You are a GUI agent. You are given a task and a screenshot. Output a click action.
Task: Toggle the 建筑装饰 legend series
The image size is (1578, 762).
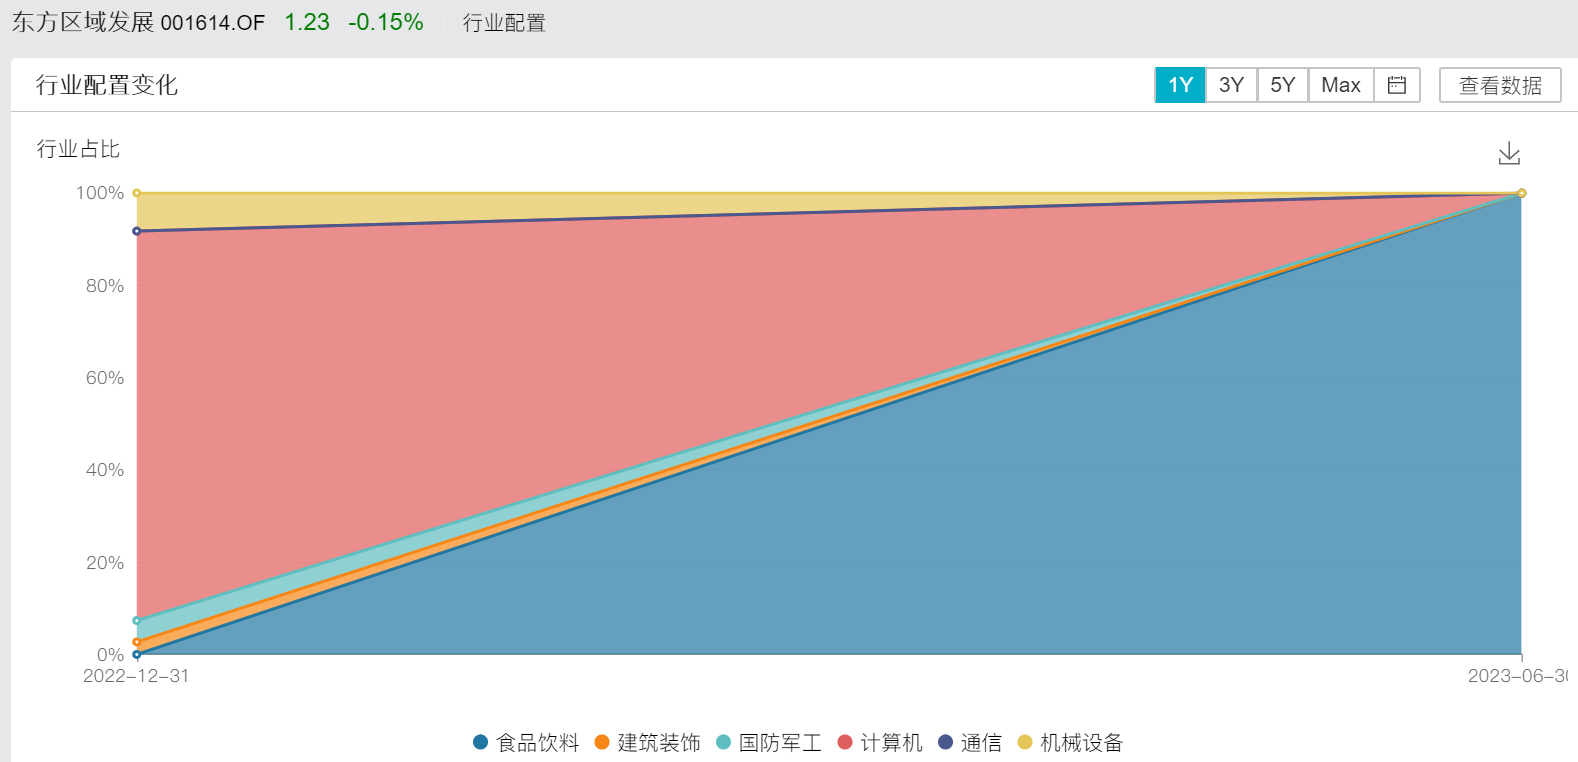click(x=648, y=742)
